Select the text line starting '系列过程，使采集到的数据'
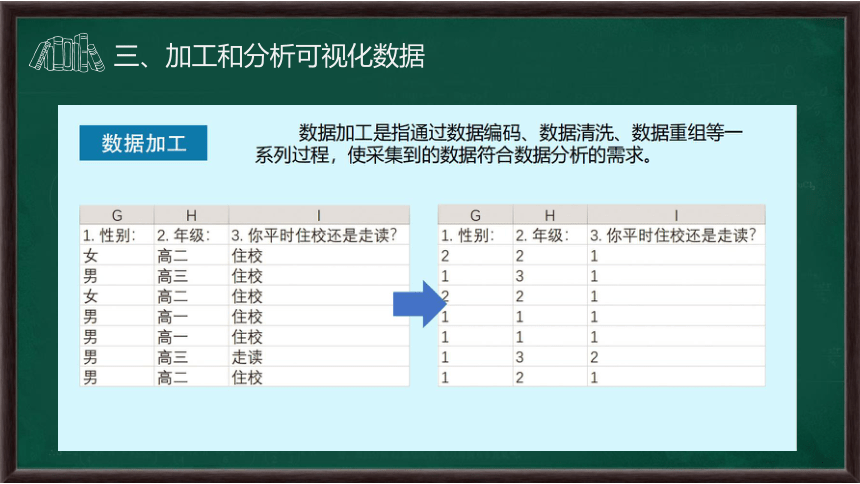This screenshot has width=860, height=484. pos(454,155)
